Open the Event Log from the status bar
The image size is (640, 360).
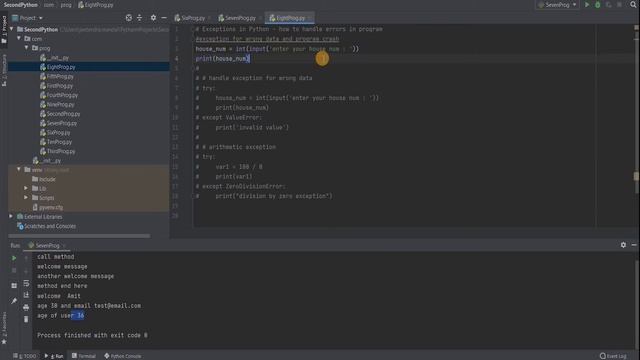613,356
